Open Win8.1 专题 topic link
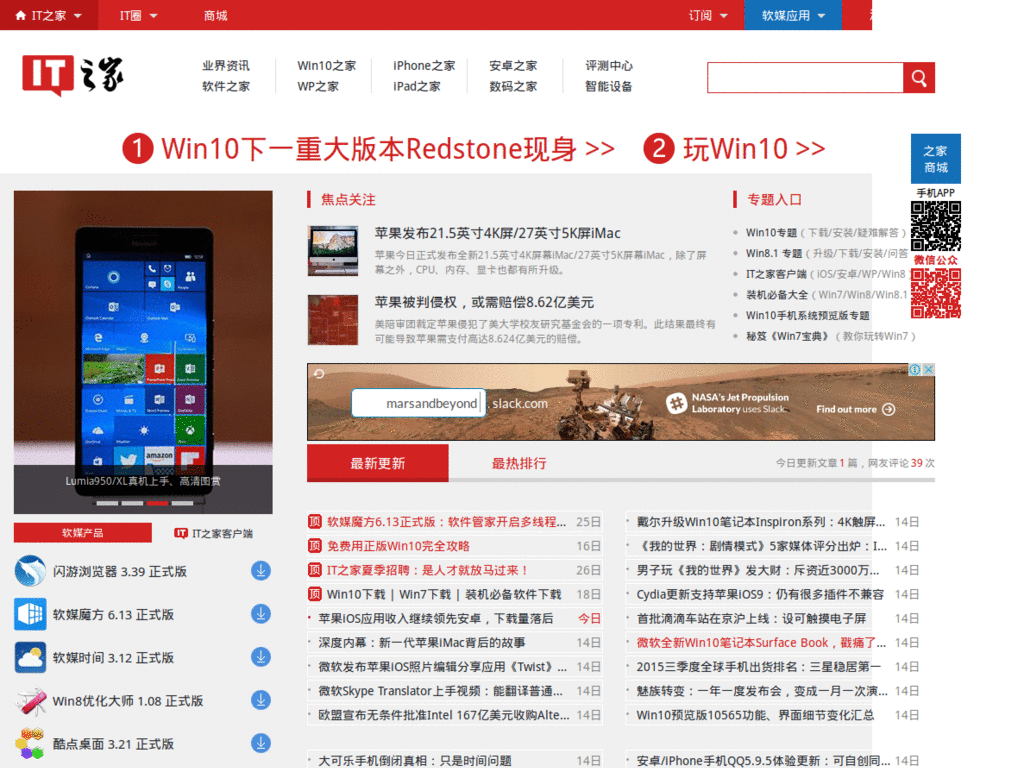The width and height of the screenshot is (1024, 768). (x=774, y=253)
